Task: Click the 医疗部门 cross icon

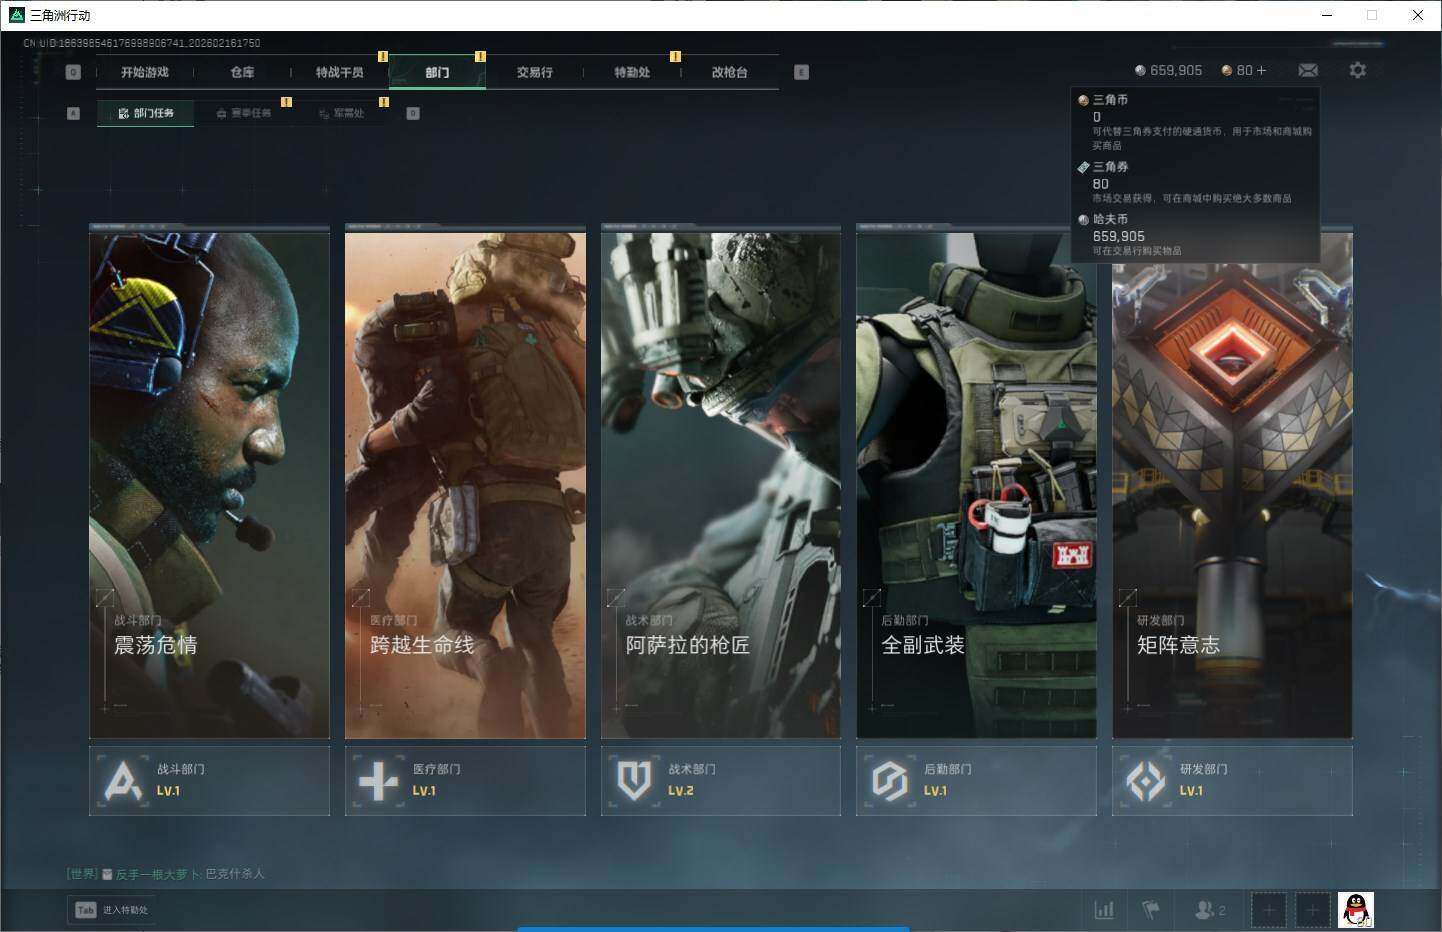Action: click(378, 781)
